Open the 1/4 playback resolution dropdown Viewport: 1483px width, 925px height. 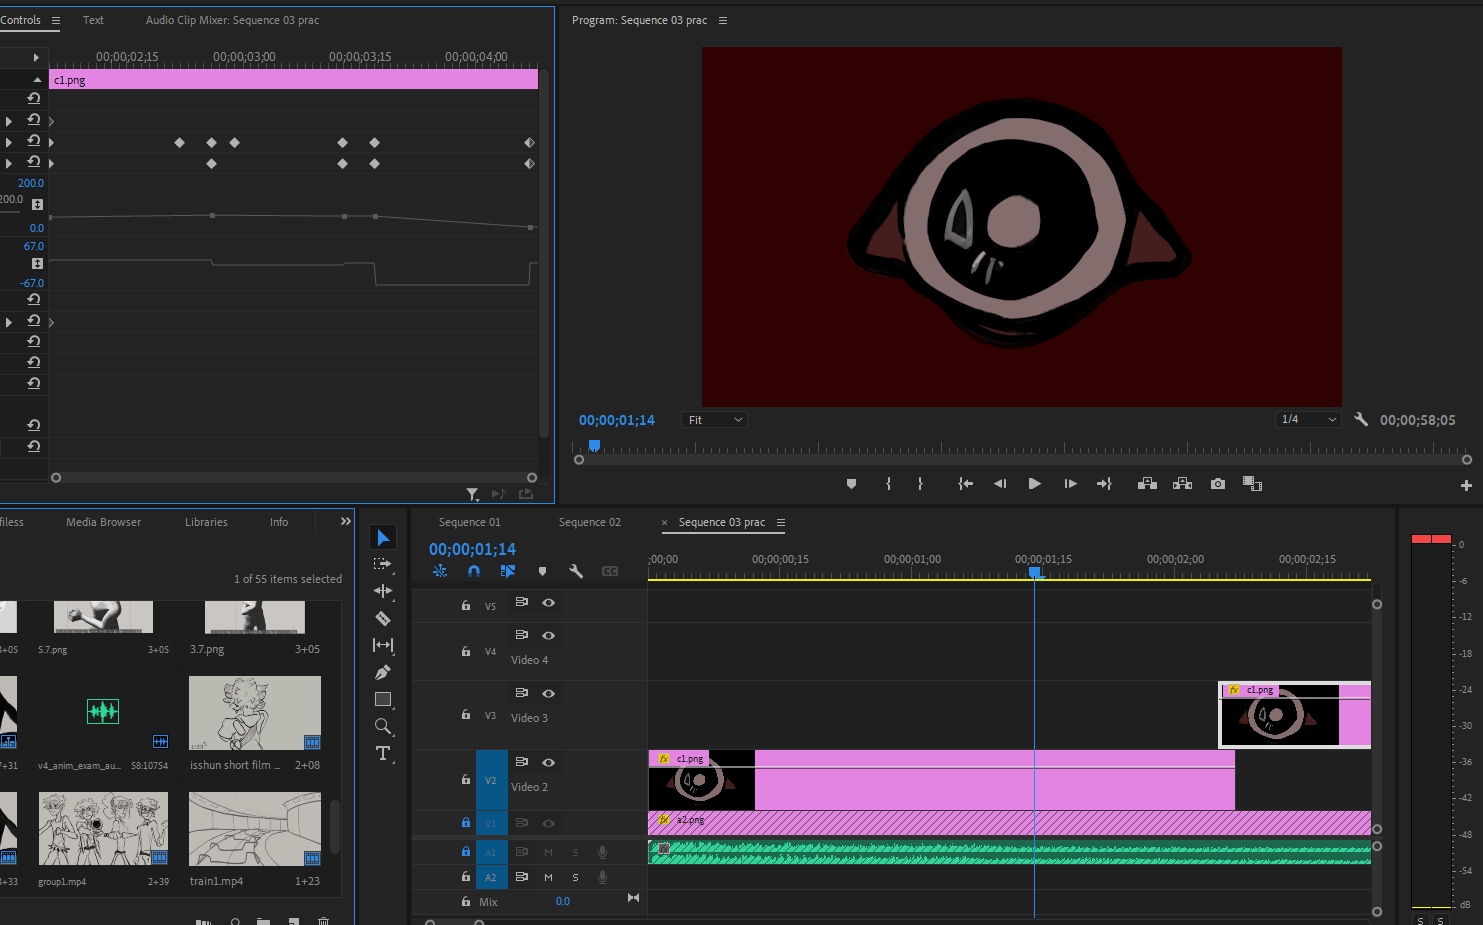pyautogui.click(x=1308, y=420)
